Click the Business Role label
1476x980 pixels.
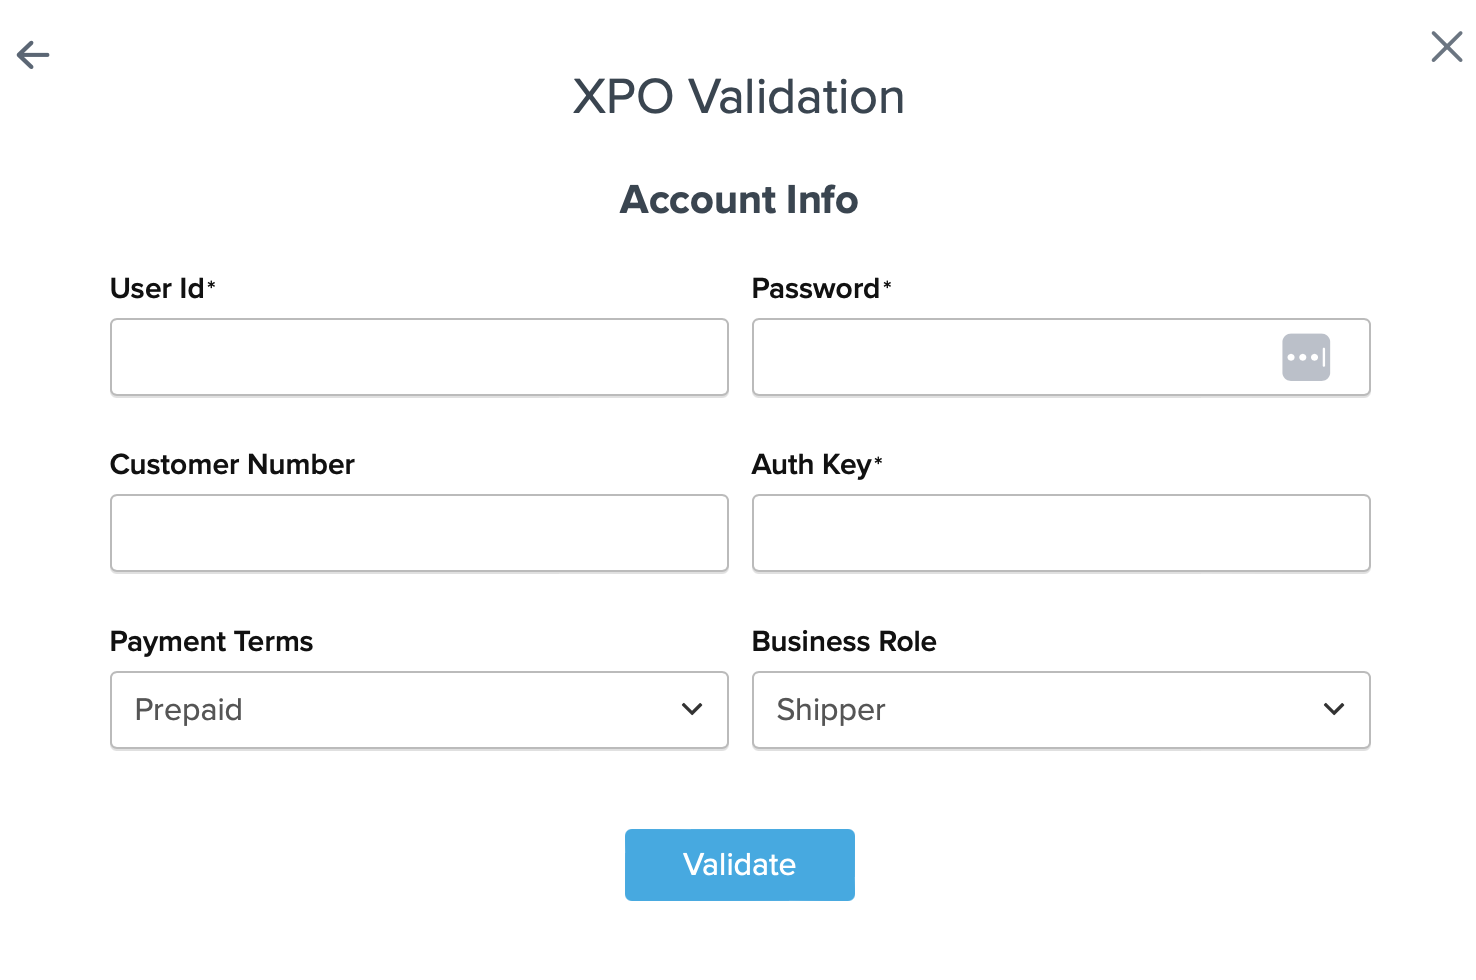click(x=844, y=642)
